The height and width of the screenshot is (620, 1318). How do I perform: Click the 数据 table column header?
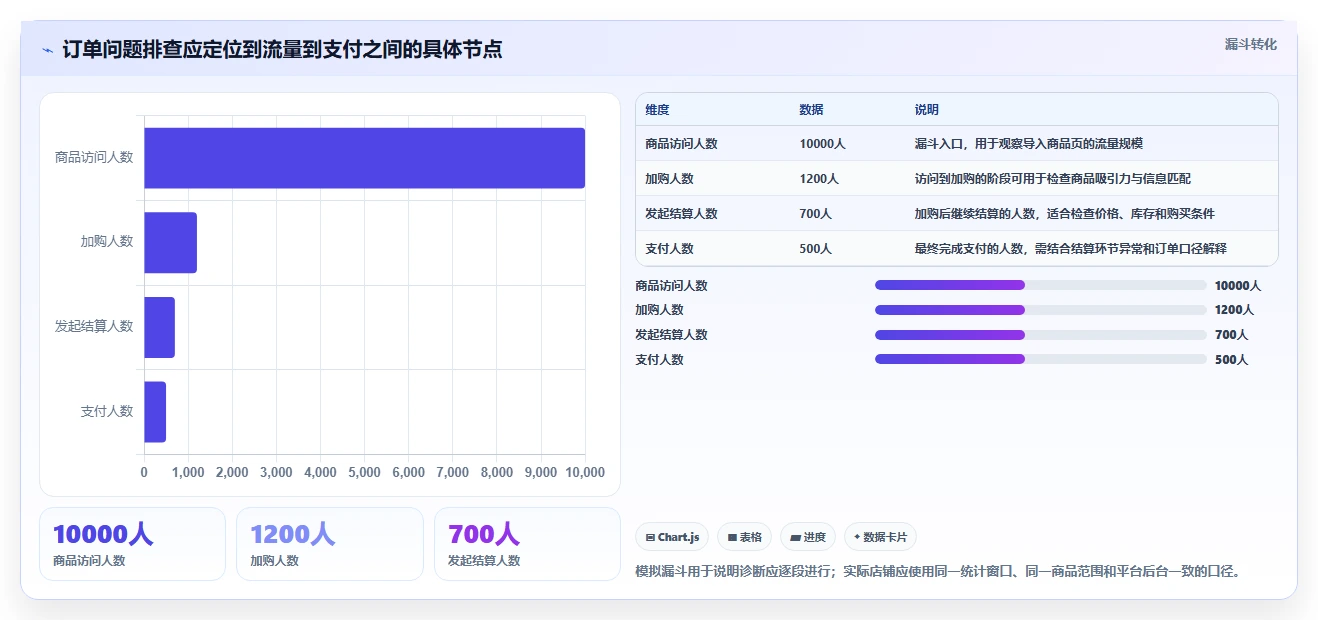point(811,110)
